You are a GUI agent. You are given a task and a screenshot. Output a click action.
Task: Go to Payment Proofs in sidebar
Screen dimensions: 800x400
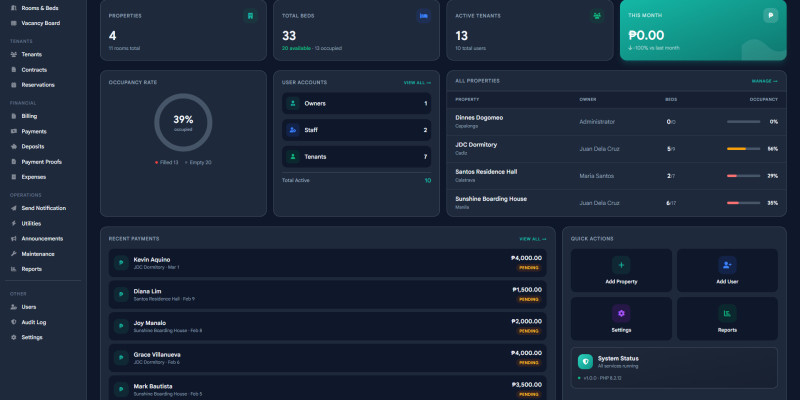tap(41, 162)
